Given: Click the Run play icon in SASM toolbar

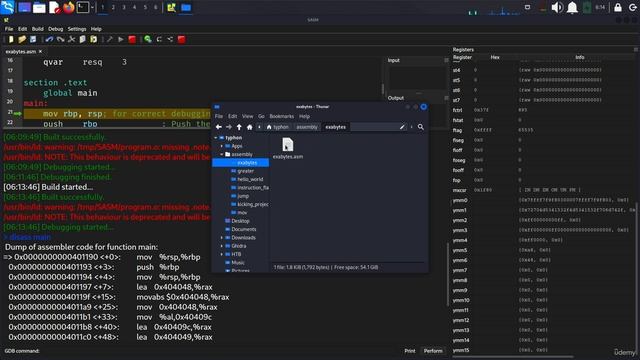Looking at the screenshot, I should pyautogui.click(x=121, y=39).
